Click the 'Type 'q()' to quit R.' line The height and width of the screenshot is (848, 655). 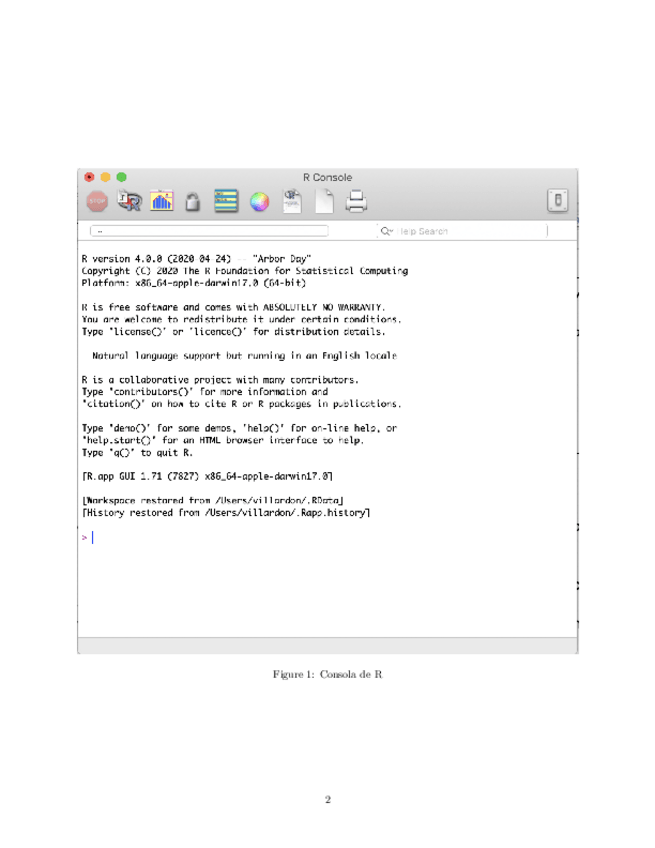137,452
